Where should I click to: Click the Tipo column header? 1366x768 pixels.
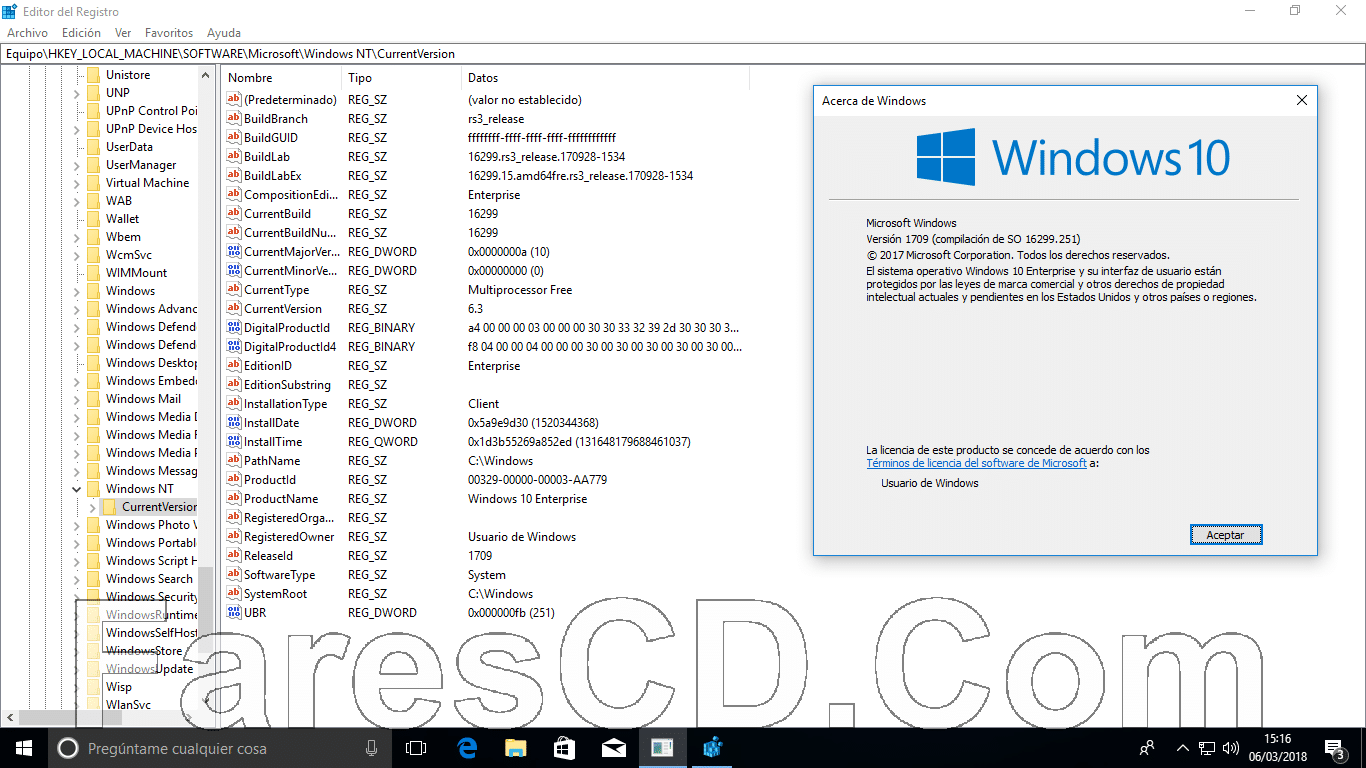[x=402, y=78]
